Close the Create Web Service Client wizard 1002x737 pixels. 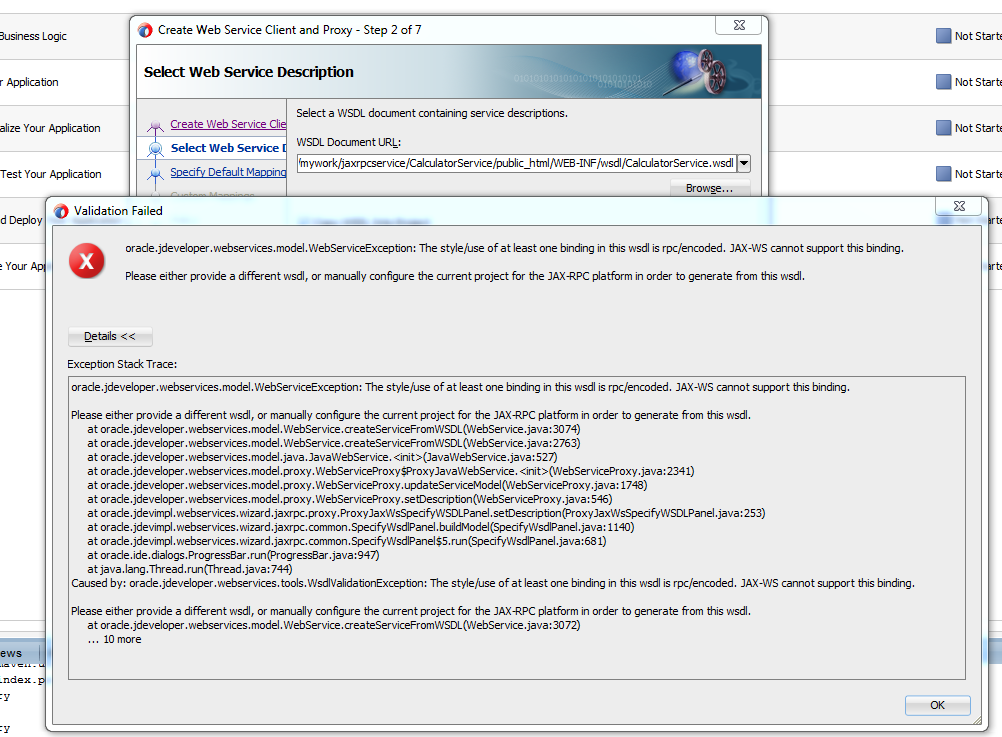pyautogui.click(x=739, y=25)
